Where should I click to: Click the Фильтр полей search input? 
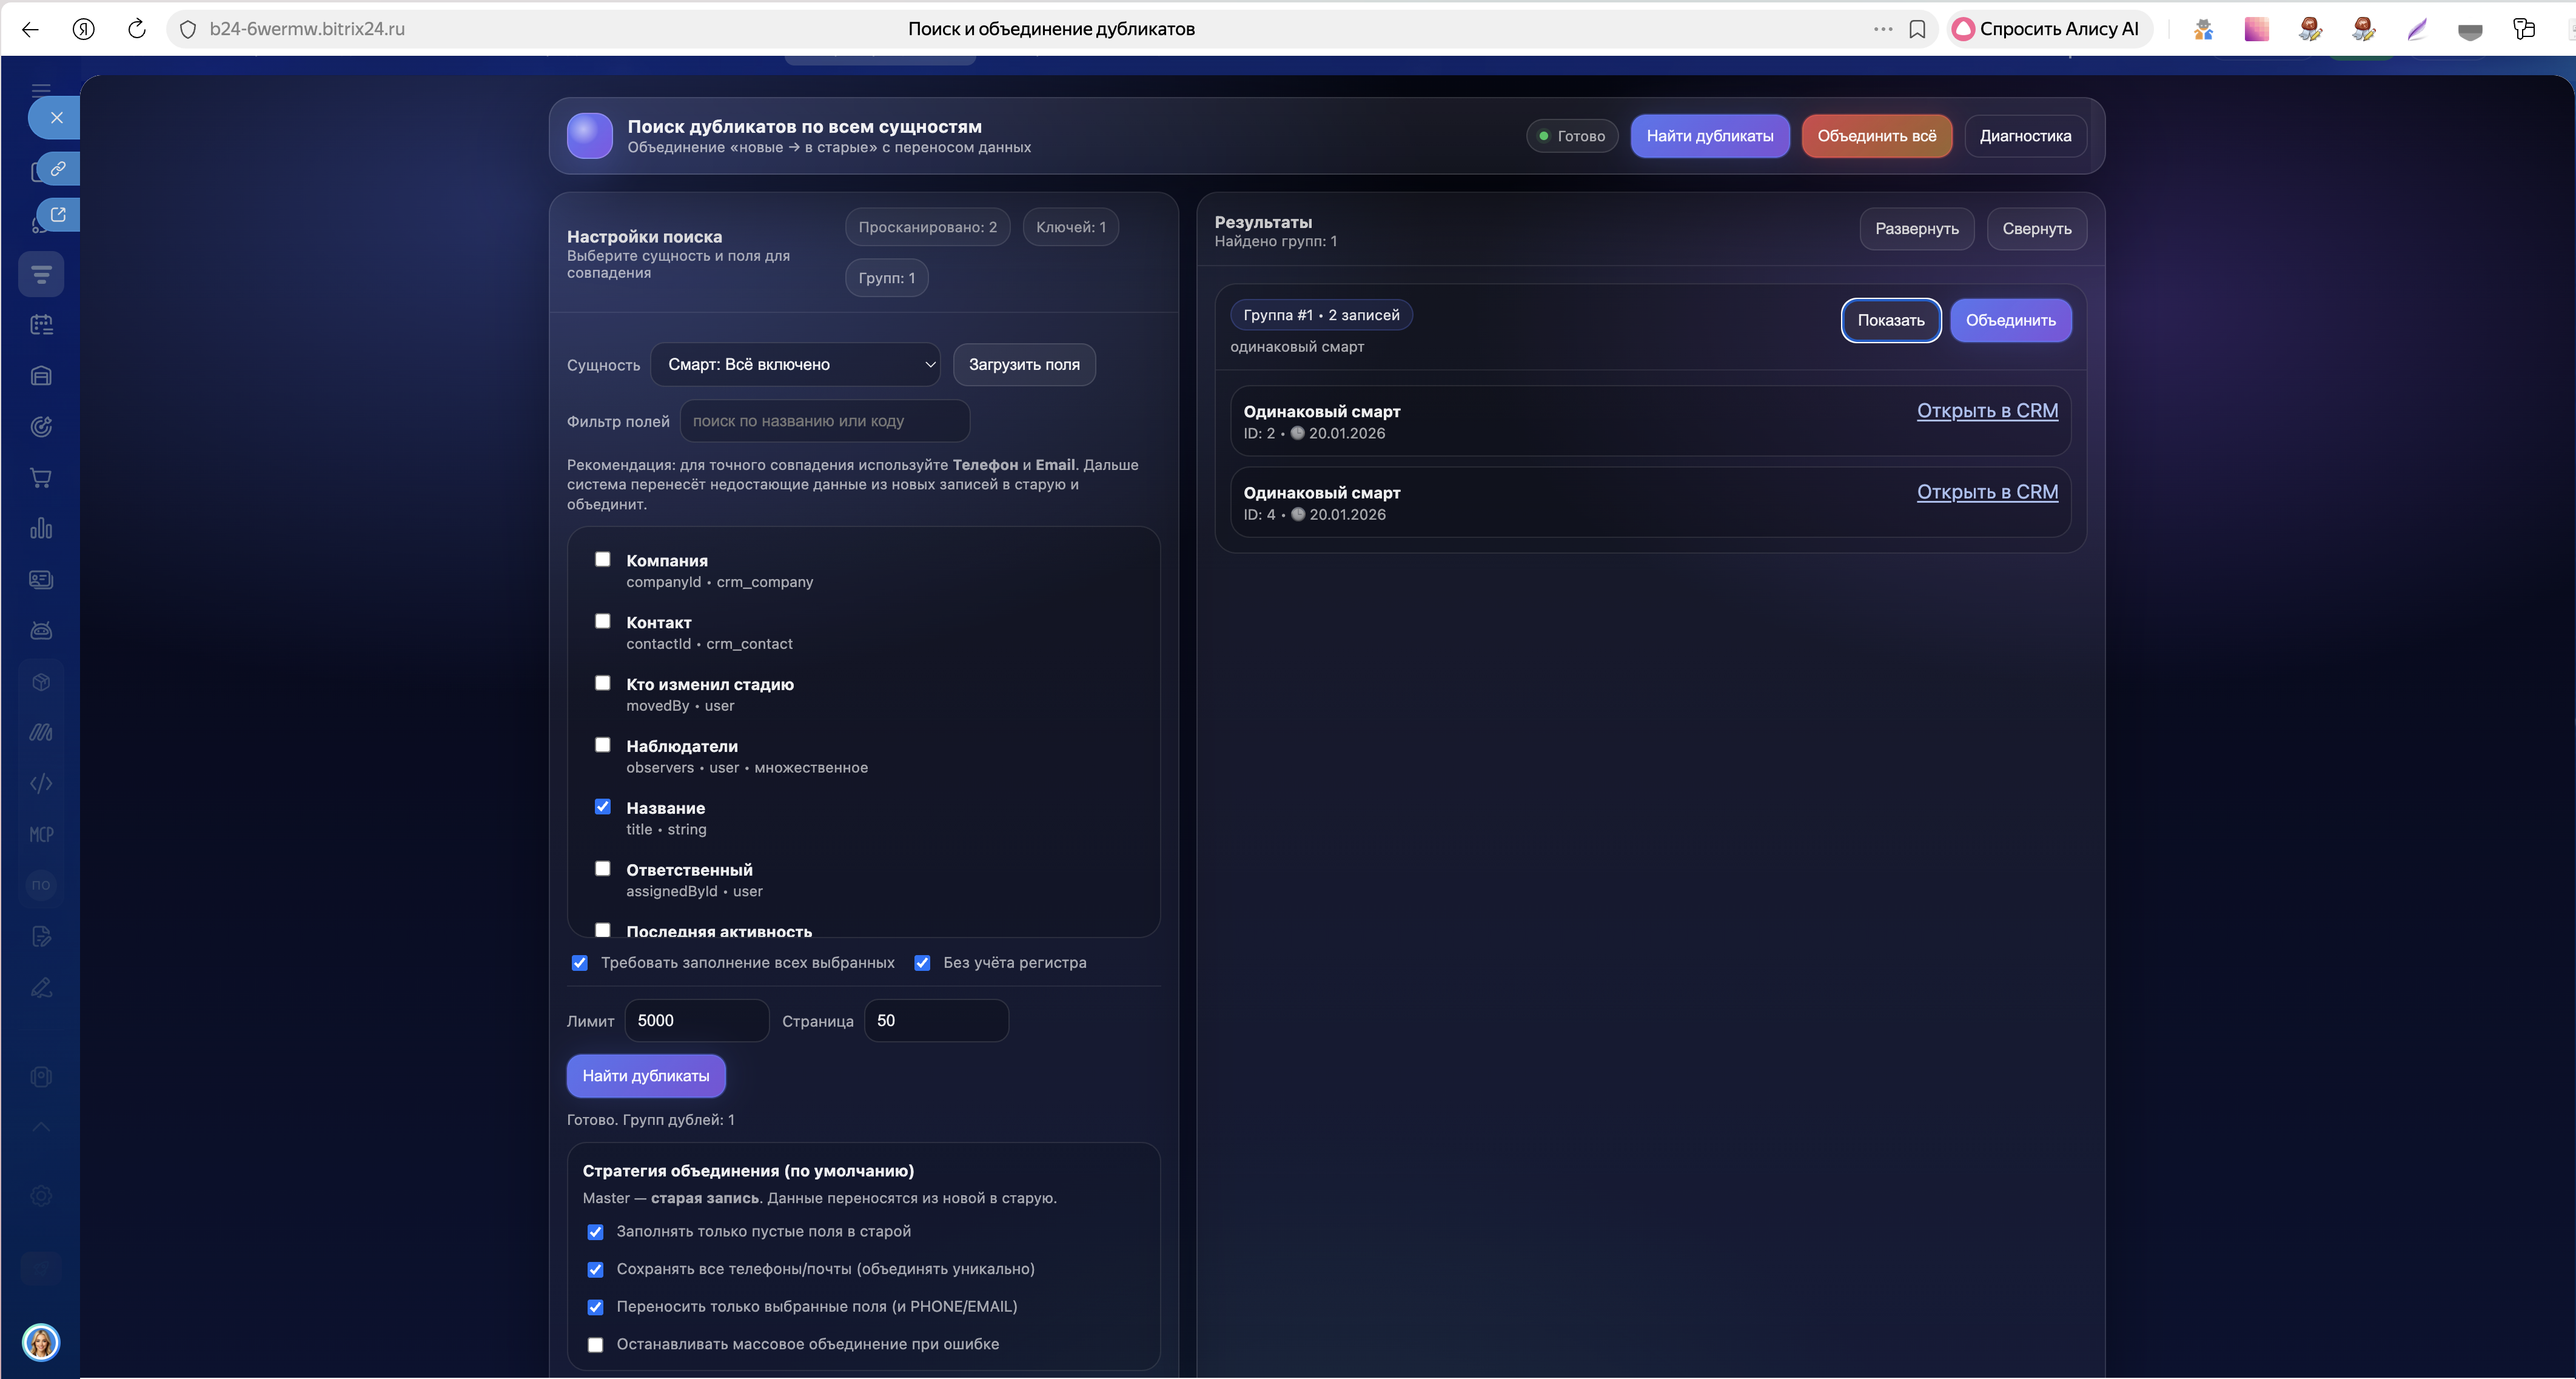tap(824, 421)
